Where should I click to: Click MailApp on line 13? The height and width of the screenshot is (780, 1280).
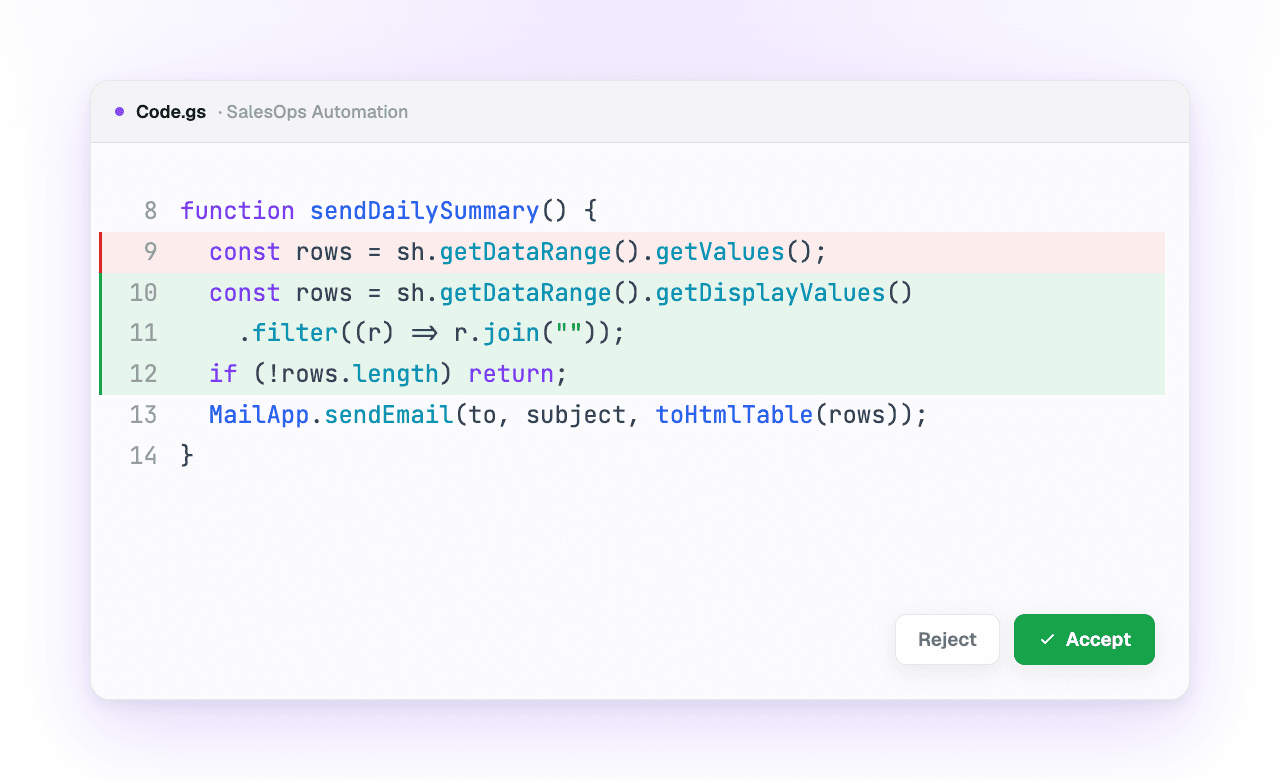pos(259,415)
